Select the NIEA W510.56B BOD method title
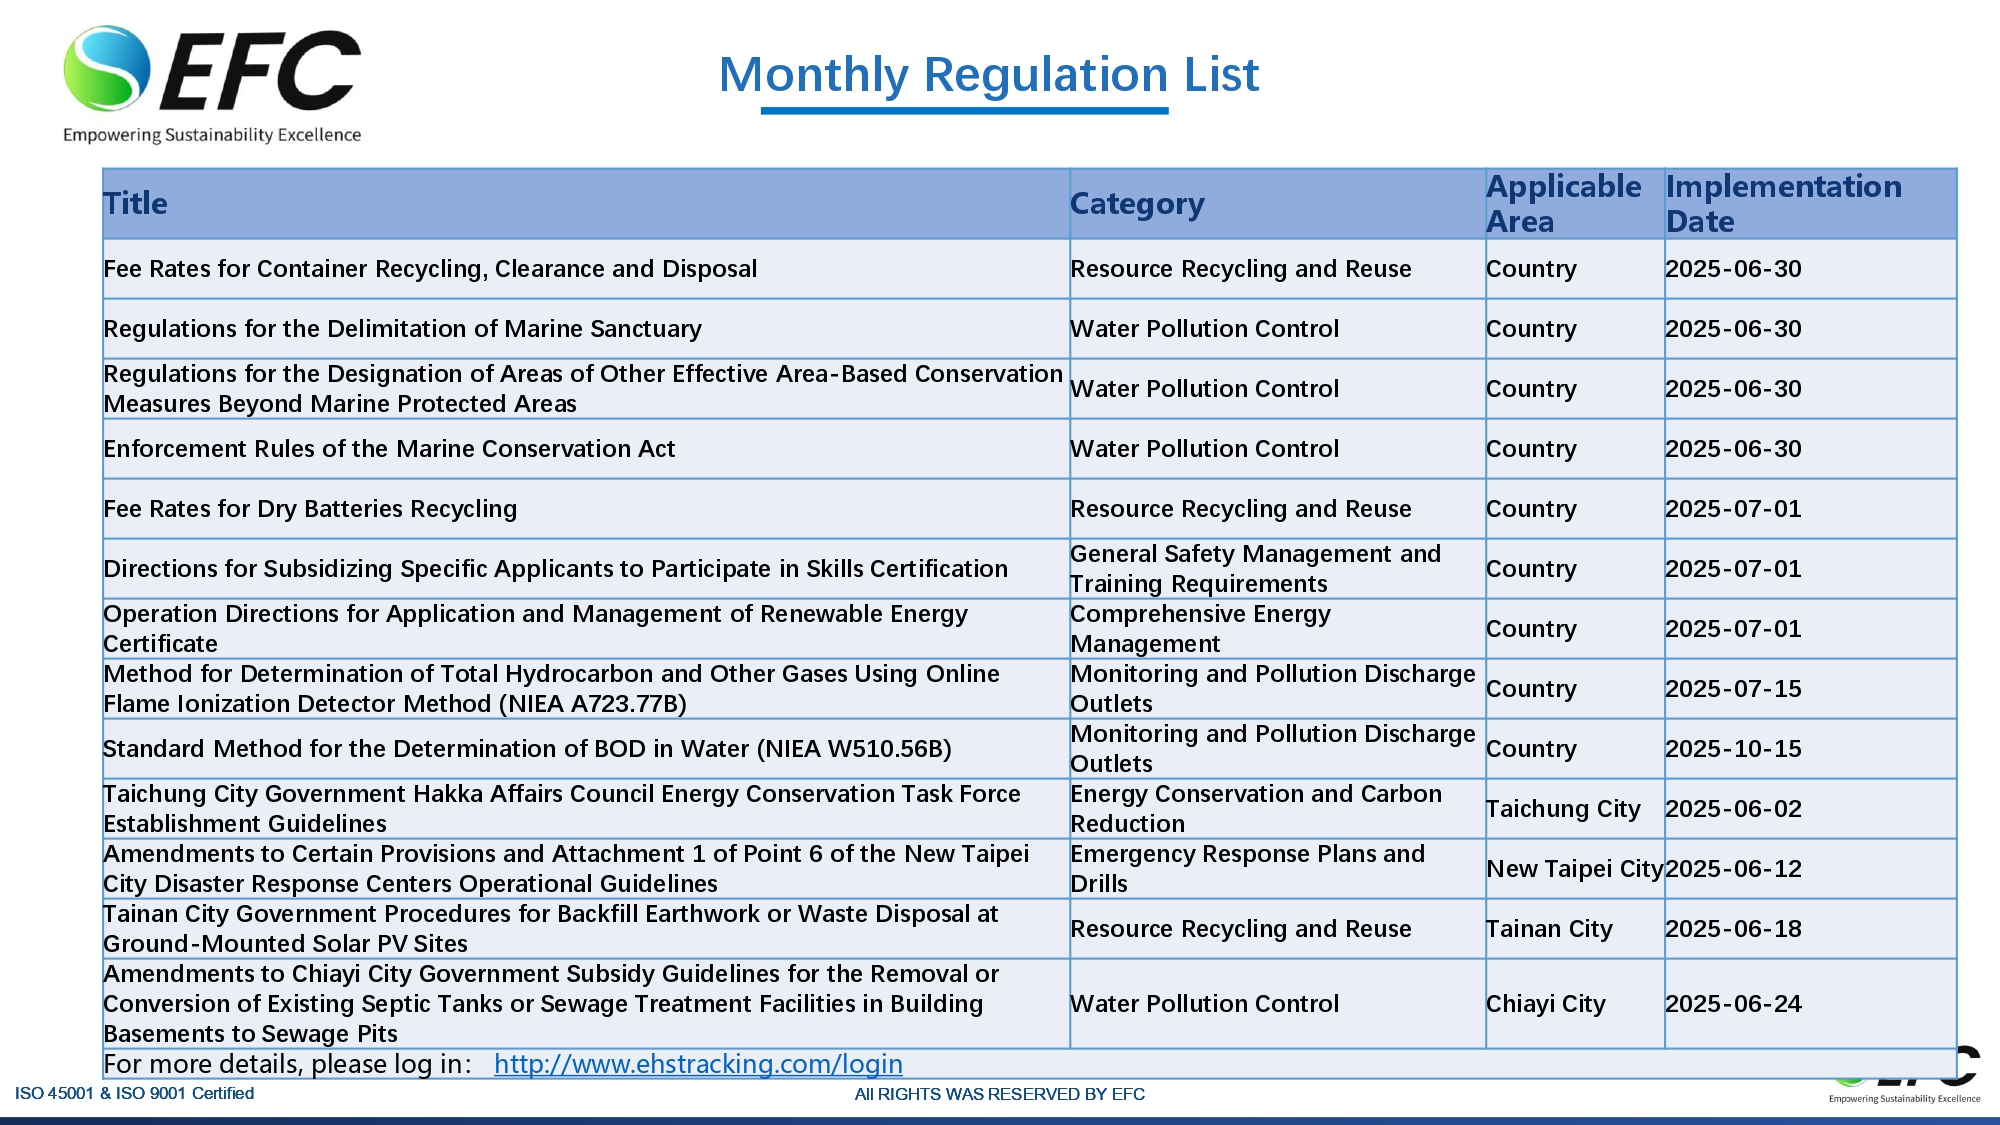This screenshot has height=1125, width=2000. coord(527,749)
